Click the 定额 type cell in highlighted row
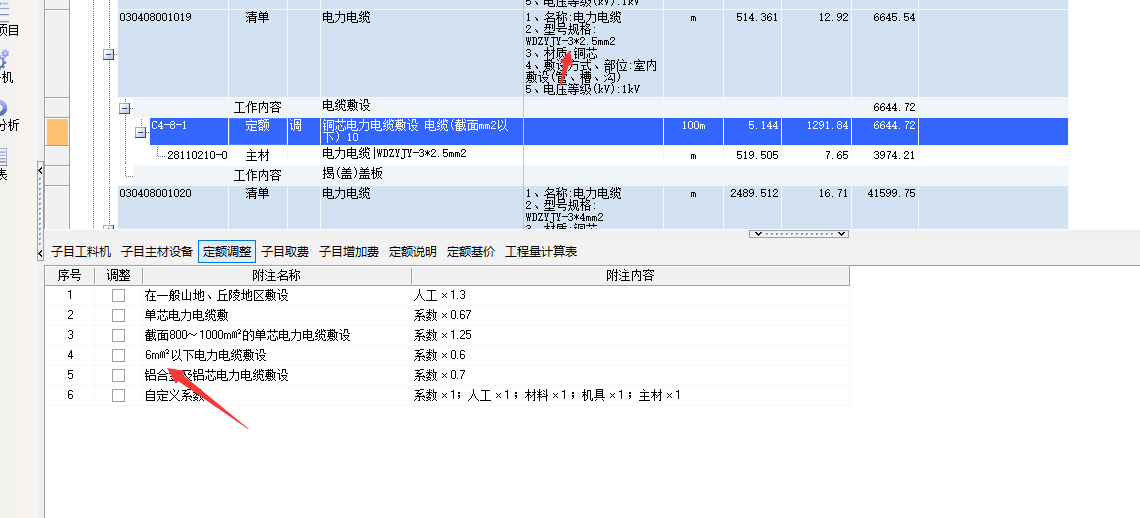This screenshot has width=1140, height=518. (257, 132)
